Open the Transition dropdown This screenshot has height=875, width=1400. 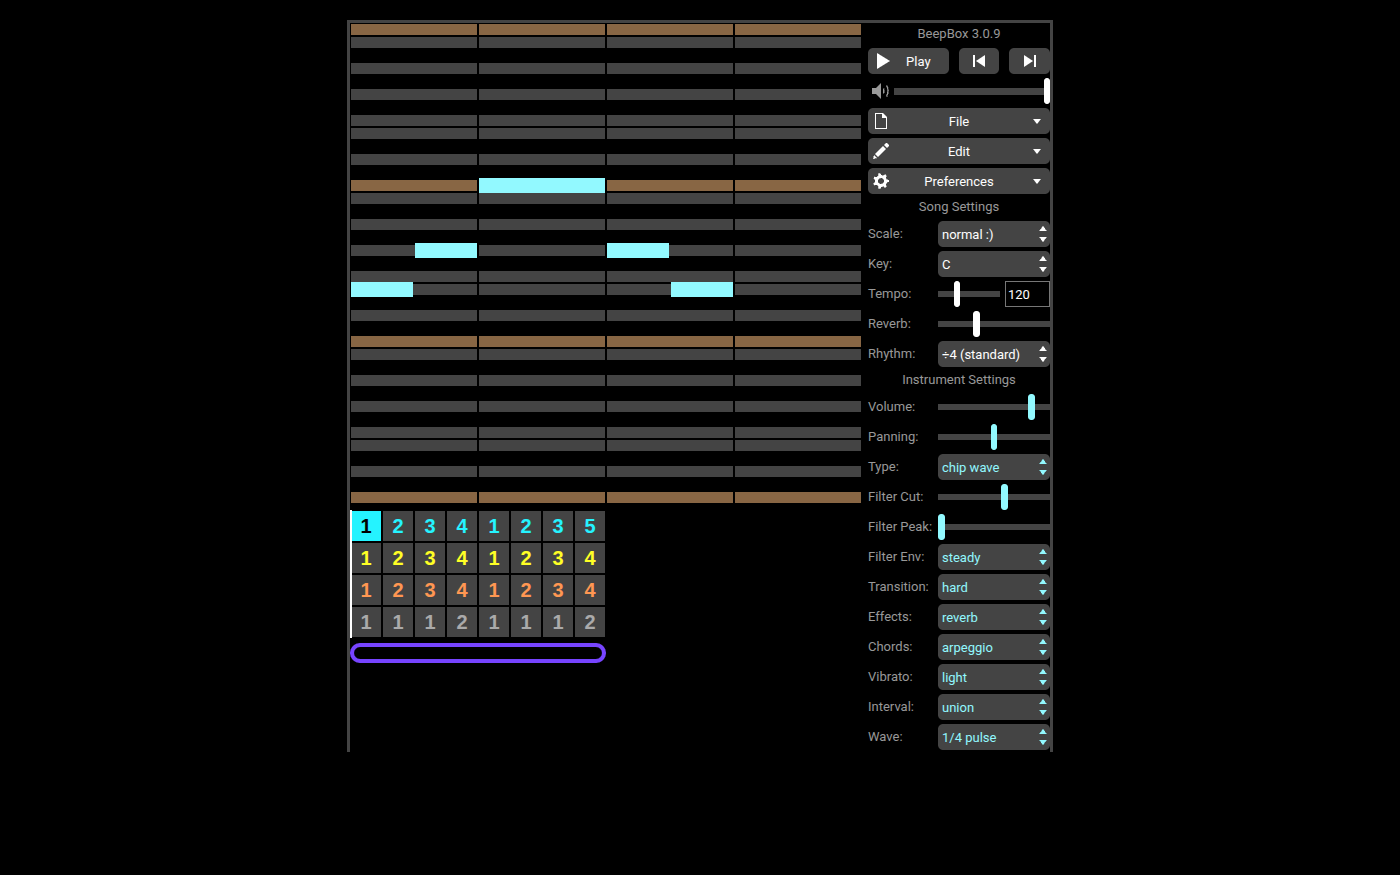994,587
